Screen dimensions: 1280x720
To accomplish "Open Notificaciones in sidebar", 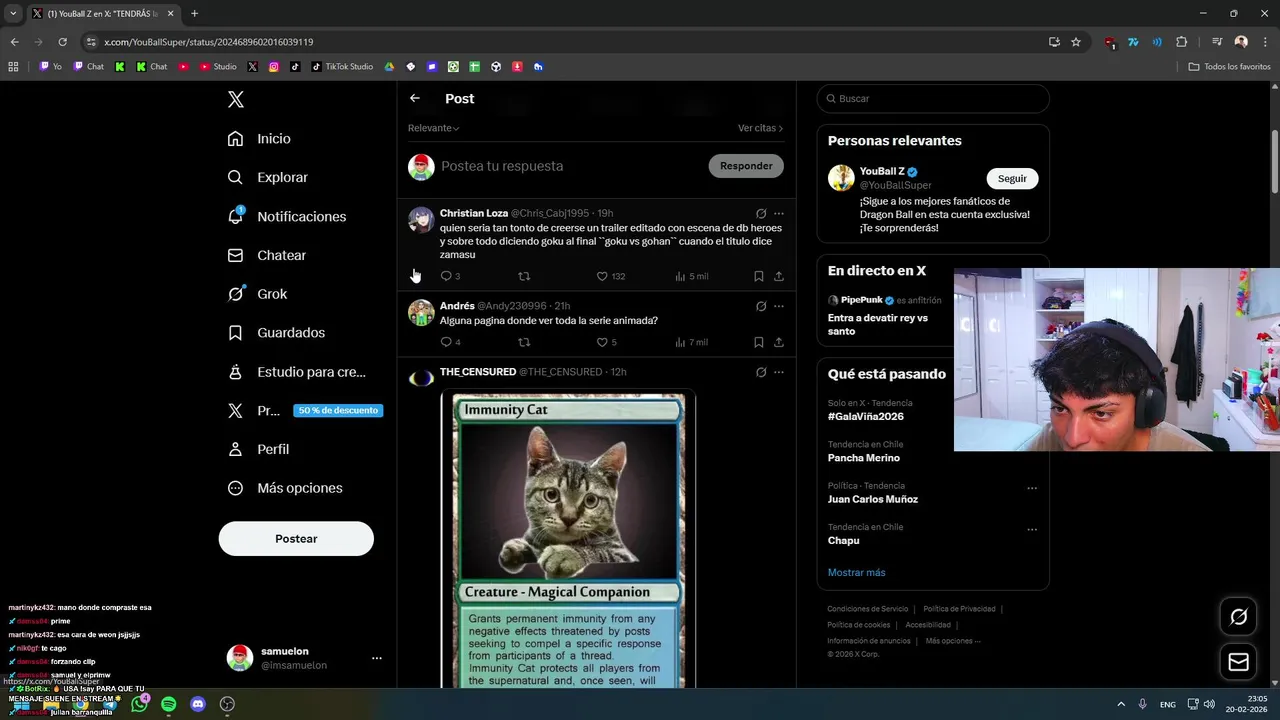I will click(287, 216).
